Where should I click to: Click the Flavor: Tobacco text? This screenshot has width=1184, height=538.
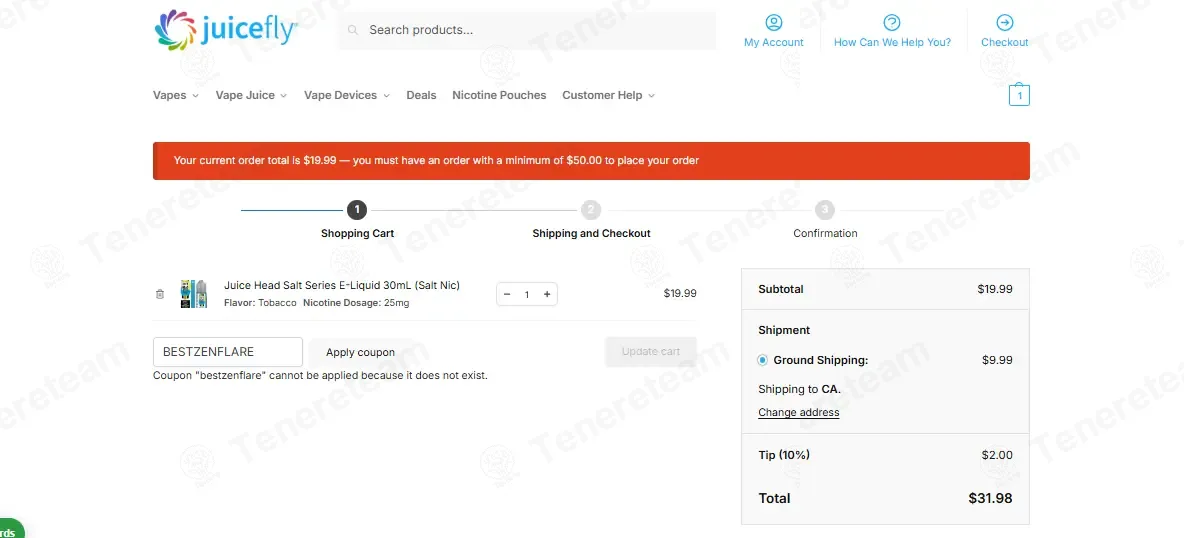click(261, 303)
